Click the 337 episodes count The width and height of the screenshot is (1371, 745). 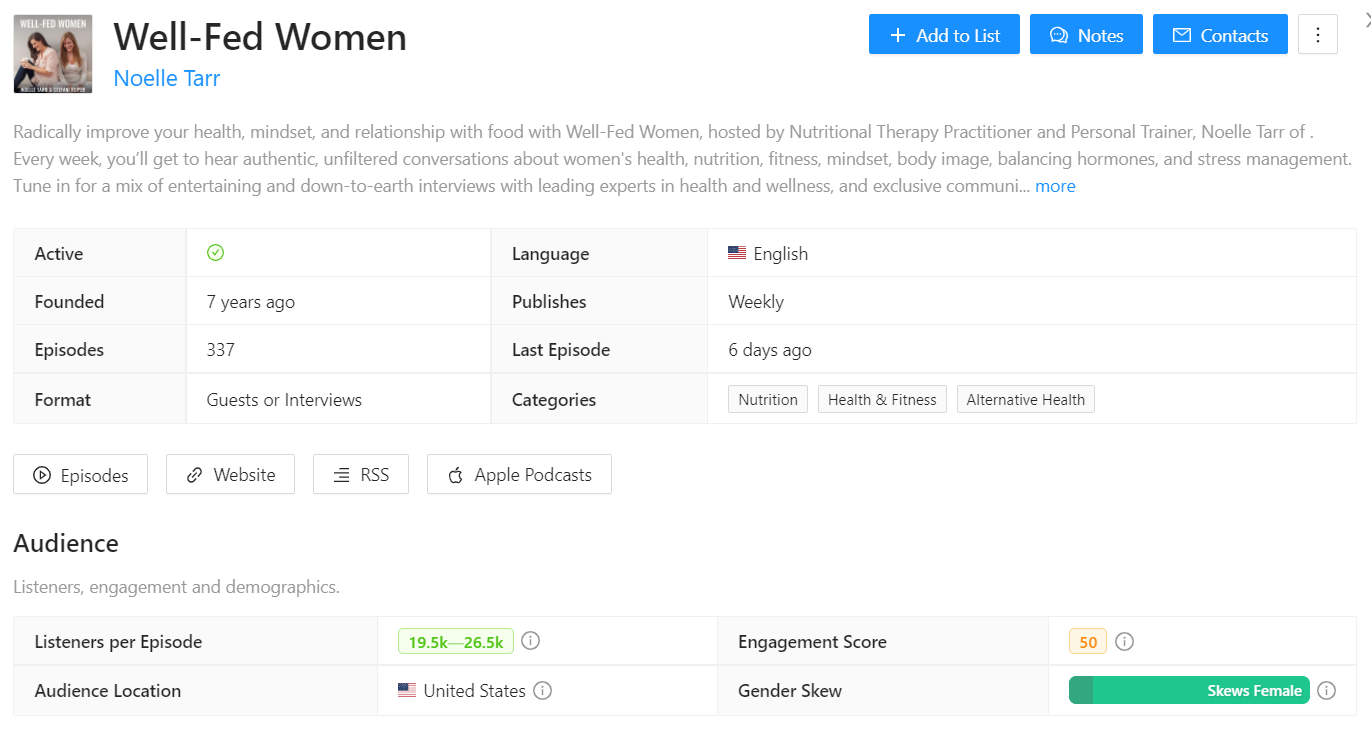(x=221, y=349)
